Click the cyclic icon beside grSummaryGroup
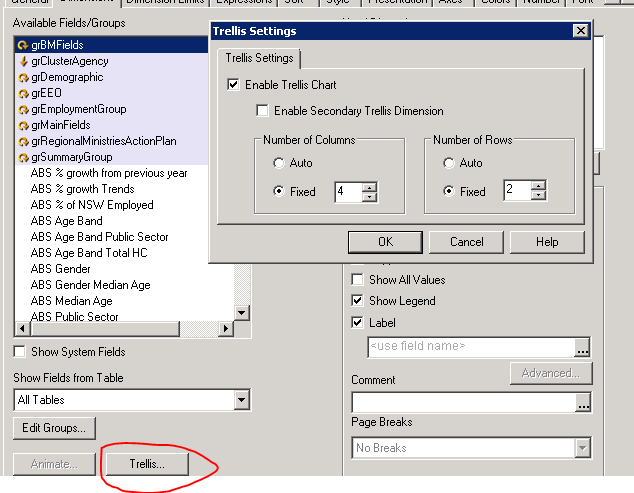This screenshot has height=493, width=634. click(x=23, y=157)
